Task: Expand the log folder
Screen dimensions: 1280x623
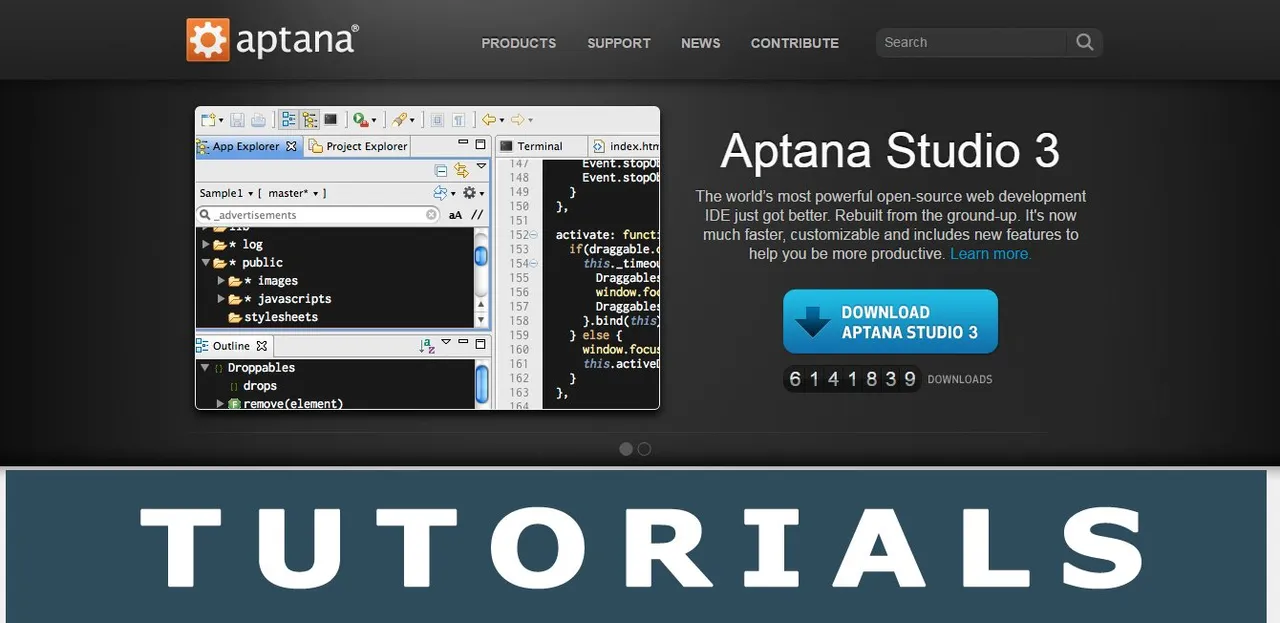Action: (x=207, y=244)
